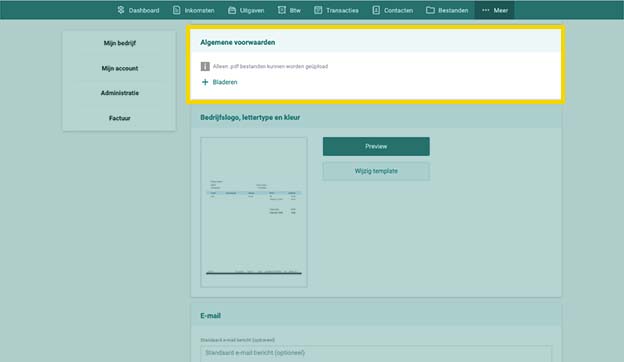The width and height of the screenshot is (624, 362).
Task: Open the Meer menu
Action: coord(495,10)
